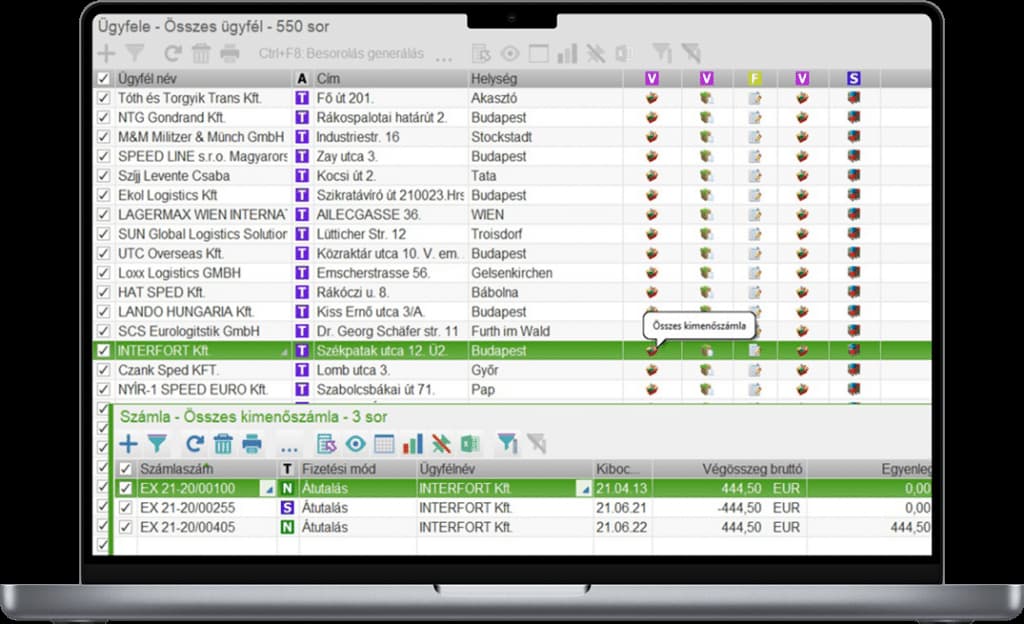Screen dimensions: 1024x624
Task: Click the outgoing invoice icon in INTERFORT row
Action: click(x=652, y=351)
